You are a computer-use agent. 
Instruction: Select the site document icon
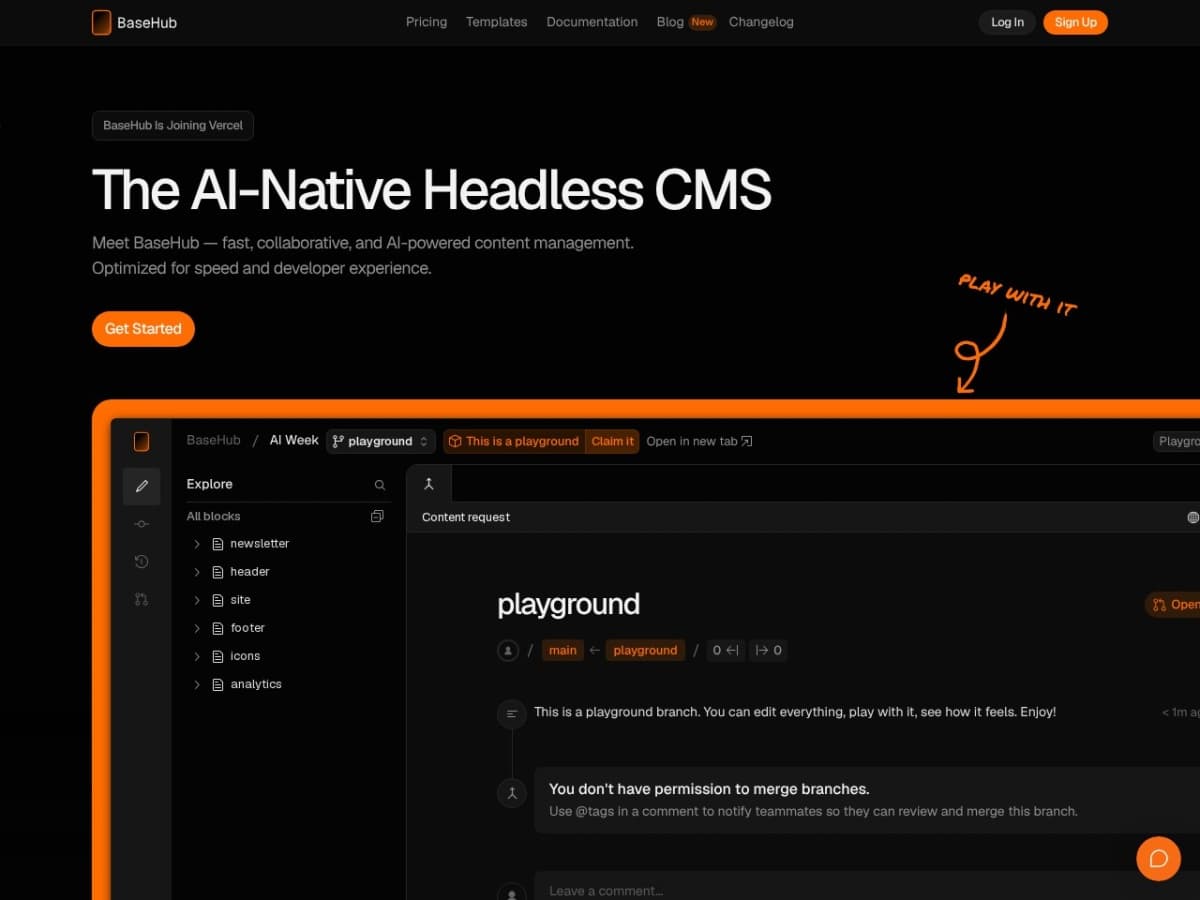click(x=217, y=600)
